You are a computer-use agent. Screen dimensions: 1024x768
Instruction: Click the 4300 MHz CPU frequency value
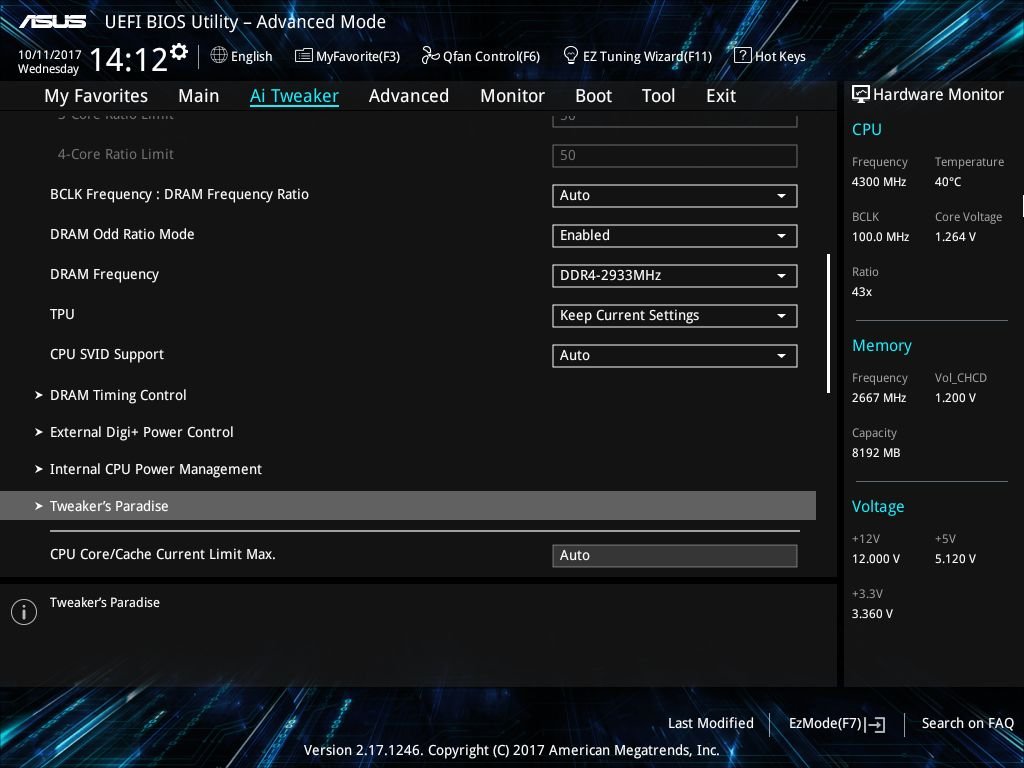pyautogui.click(x=879, y=182)
